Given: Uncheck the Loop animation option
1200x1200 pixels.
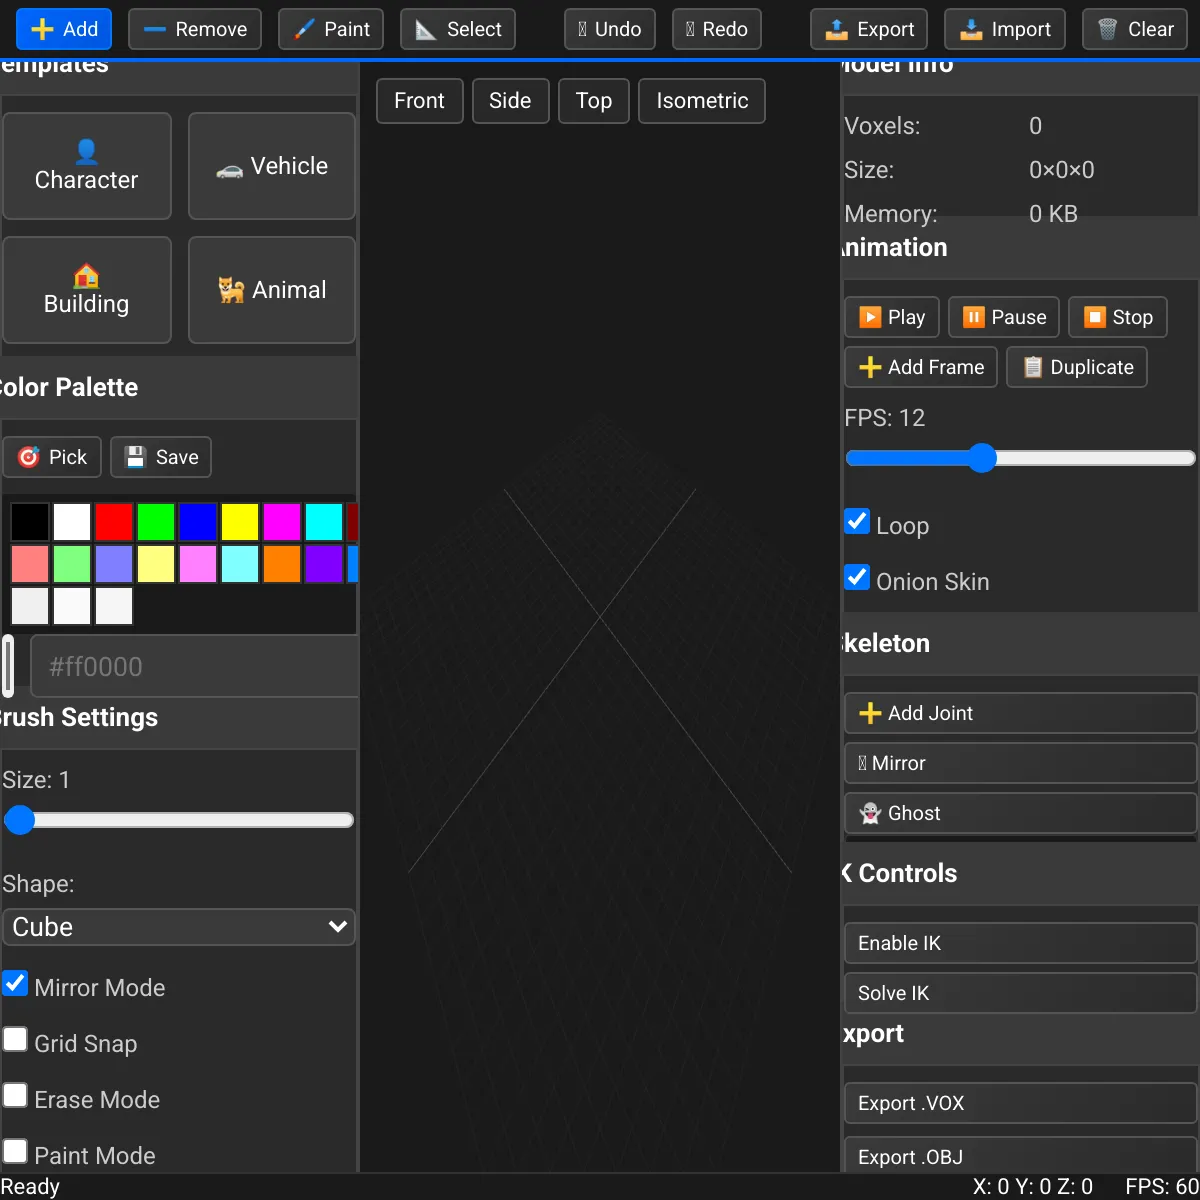Looking at the screenshot, I should pyautogui.click(x=857, y=522).
